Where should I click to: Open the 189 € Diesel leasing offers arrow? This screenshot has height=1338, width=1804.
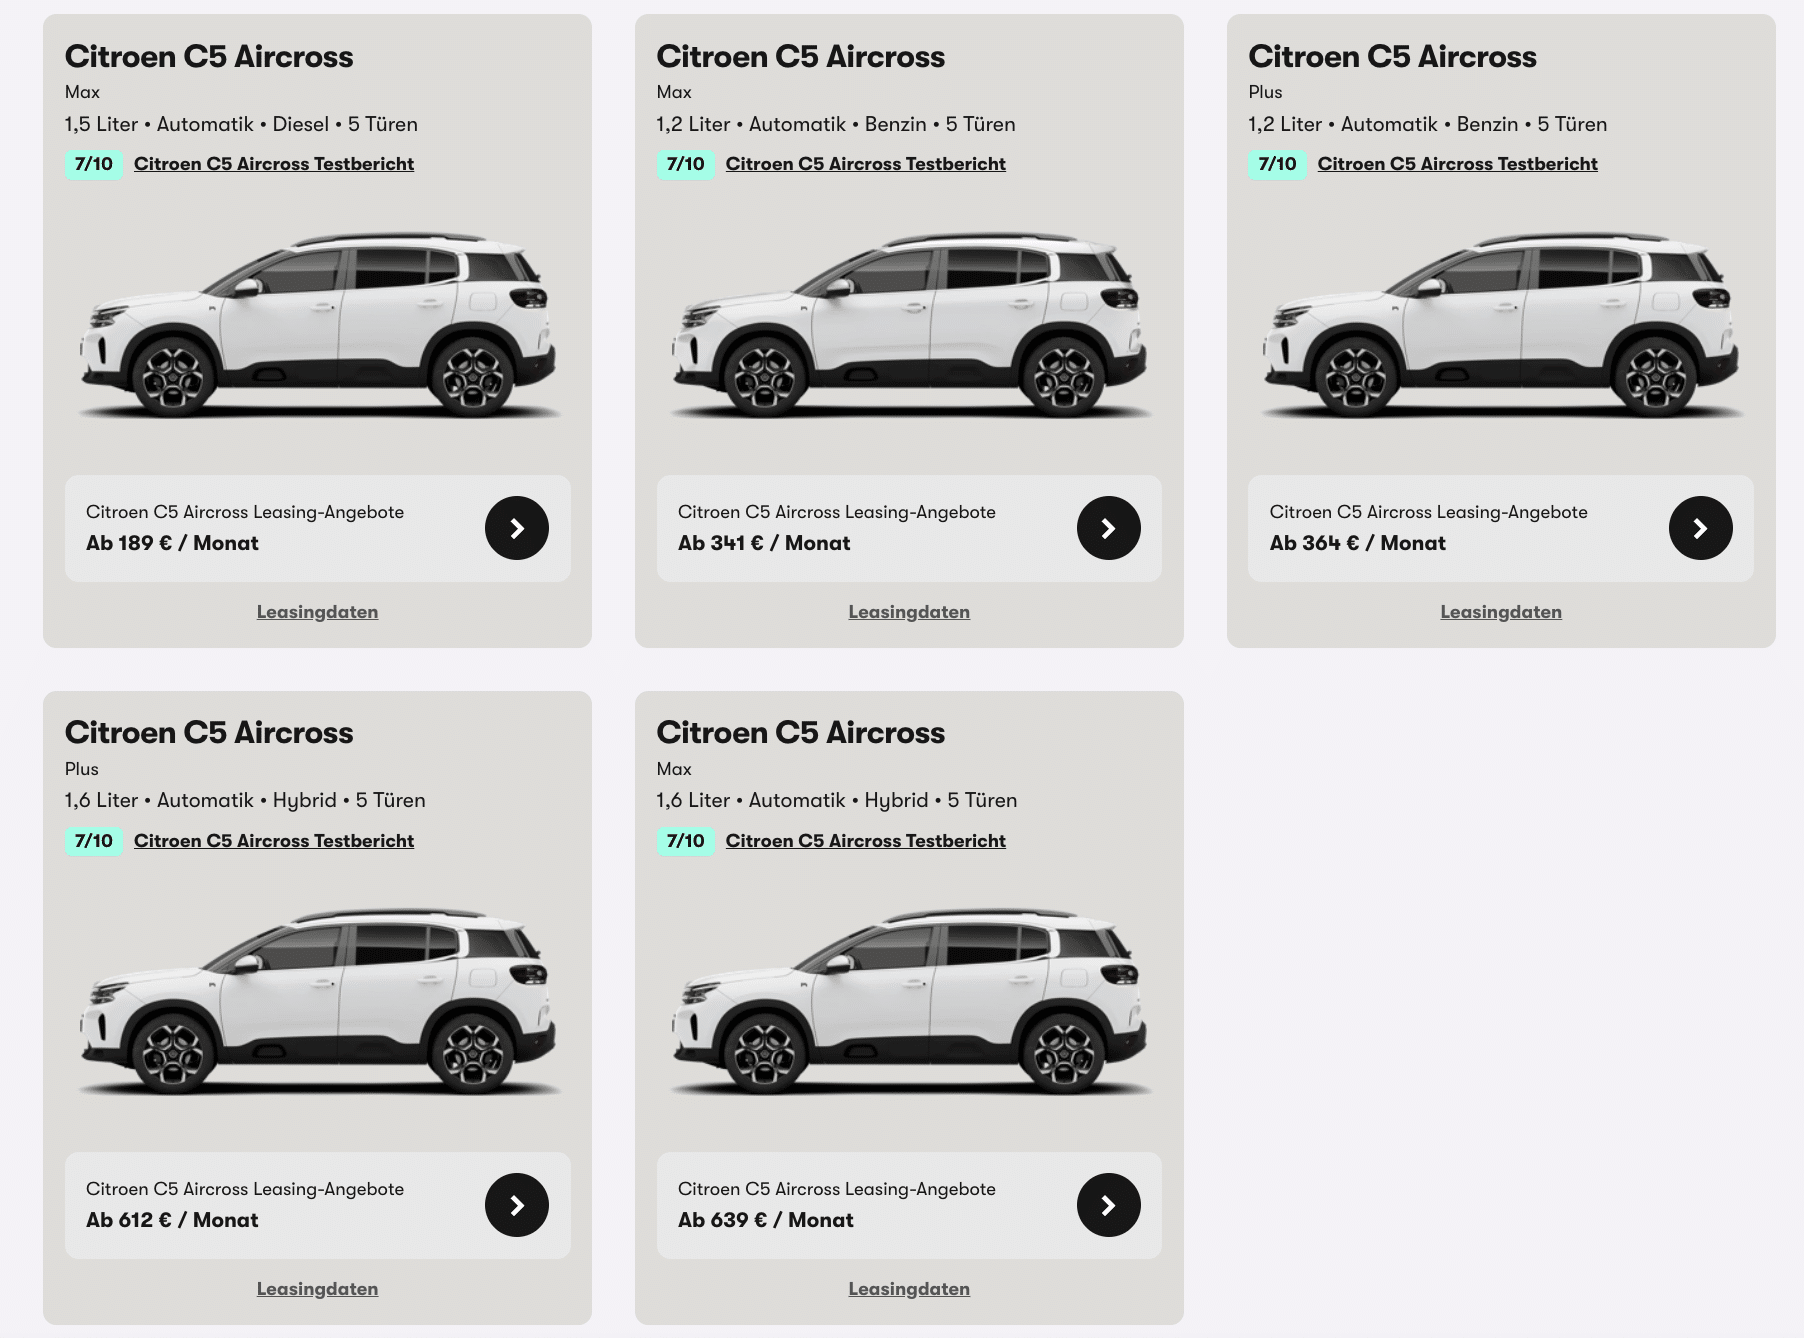pyautogui.click(x=517, y=528)
